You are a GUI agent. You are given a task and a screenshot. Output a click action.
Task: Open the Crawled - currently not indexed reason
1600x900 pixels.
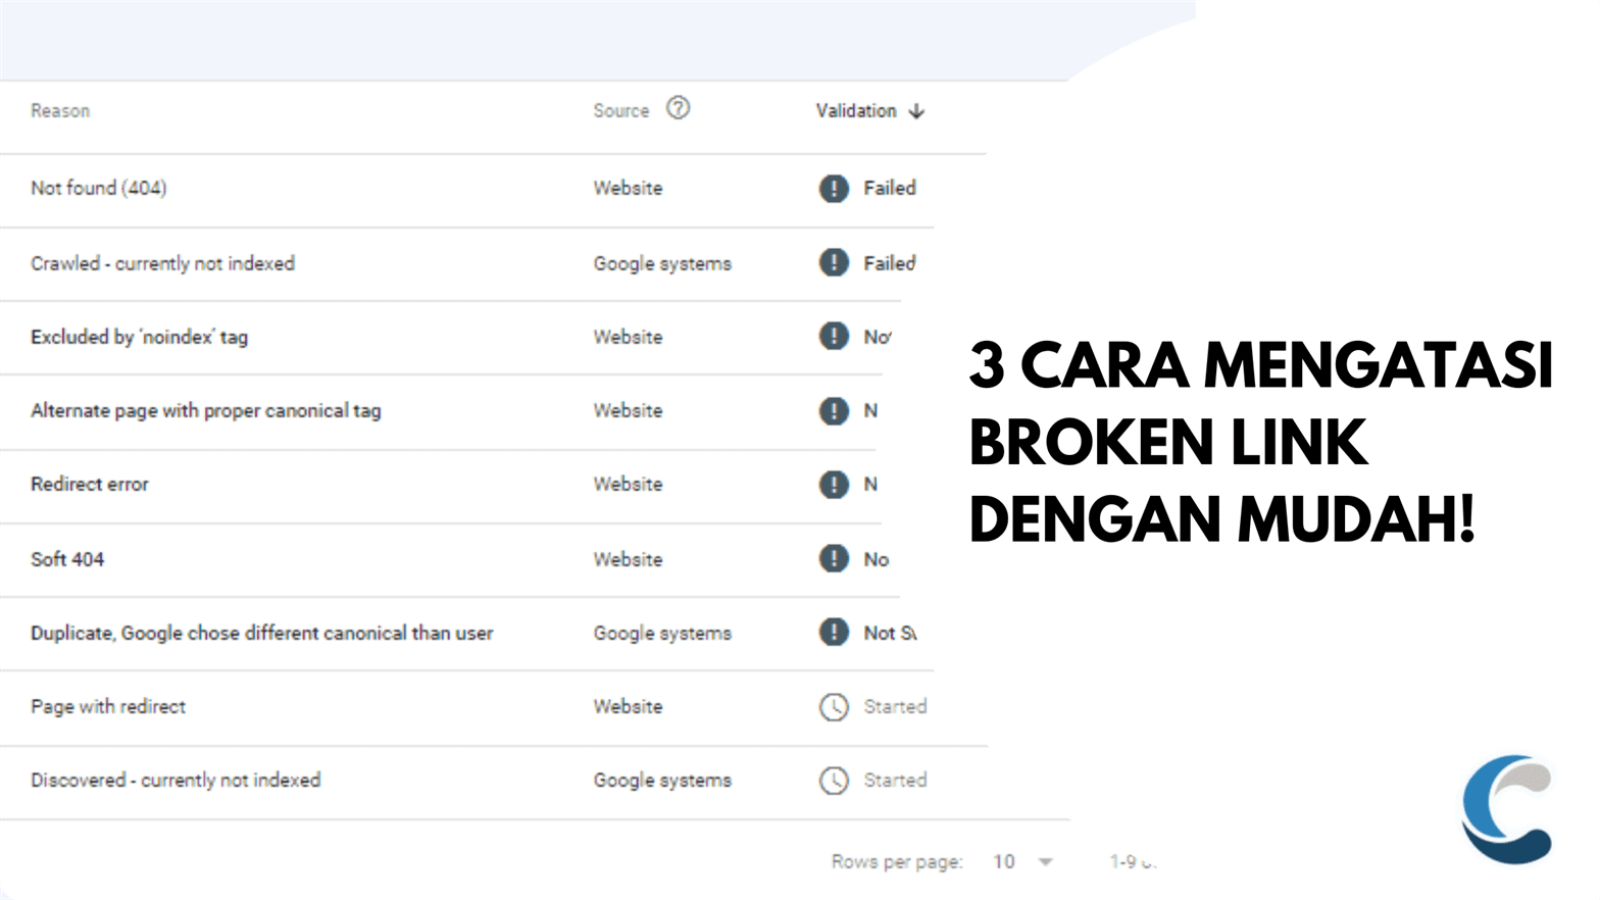click(162, 263)
